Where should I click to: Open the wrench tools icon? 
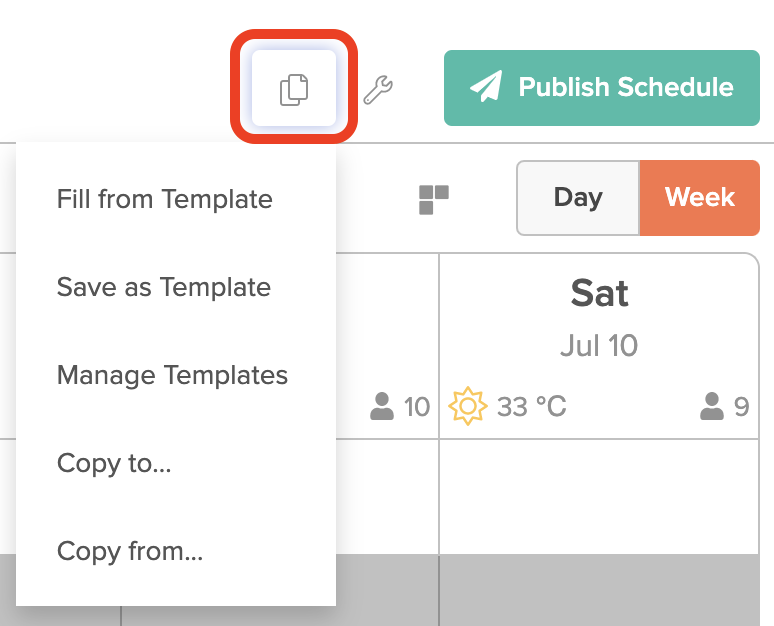point(378,90)
